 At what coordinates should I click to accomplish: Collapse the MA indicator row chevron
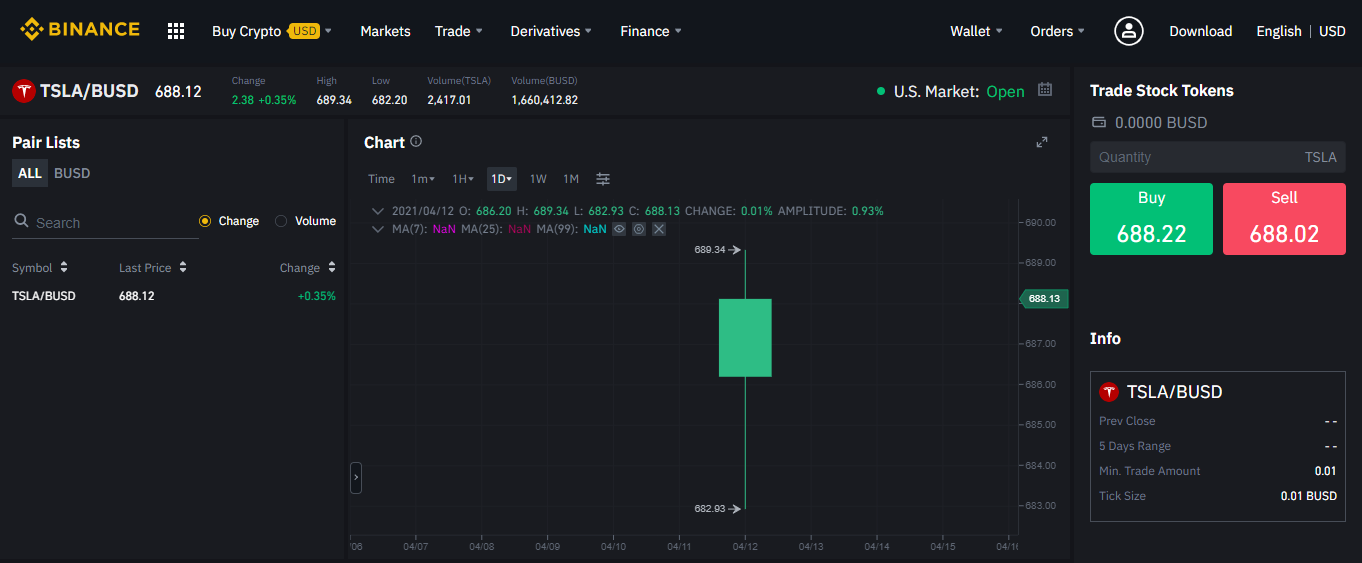(377, 229)
